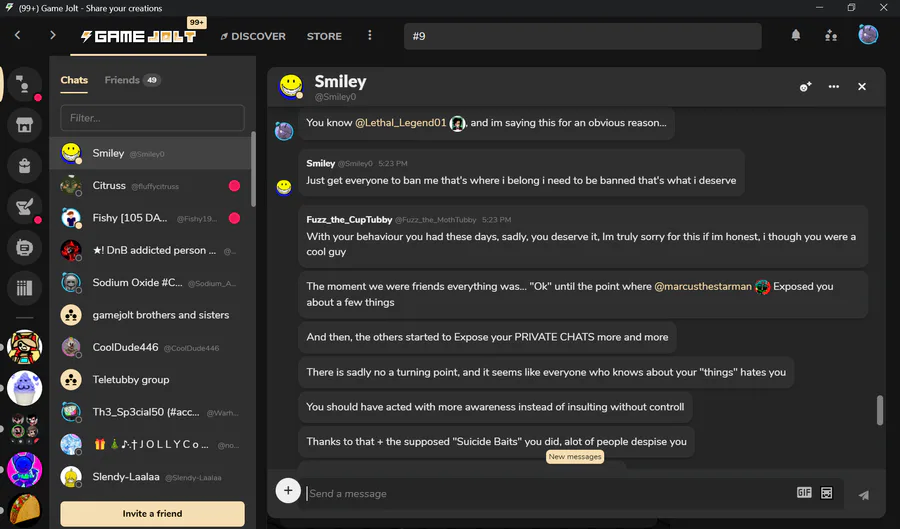
Task: Close the Smiley chat window
Action: [862, 87]
